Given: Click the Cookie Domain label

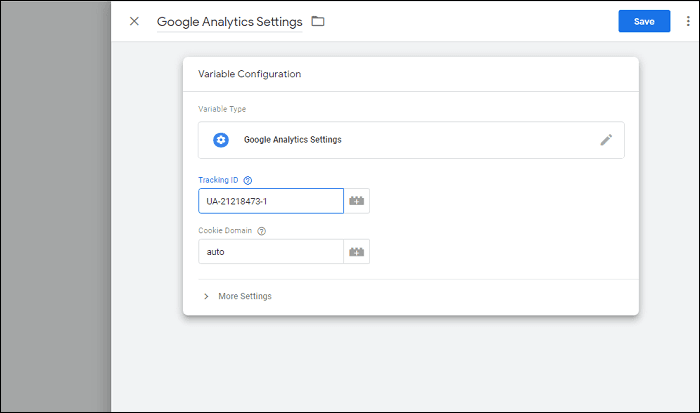Looking at the screenshot, I should (225, 230).
